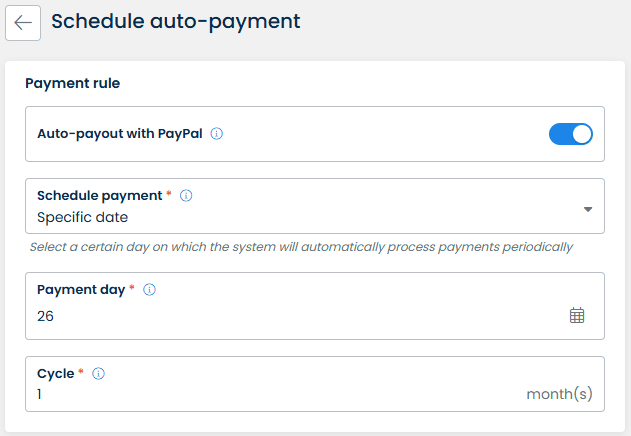Select the 'Specific date' schedule option field
631x436 pixels.
click(x=83, y=217)
